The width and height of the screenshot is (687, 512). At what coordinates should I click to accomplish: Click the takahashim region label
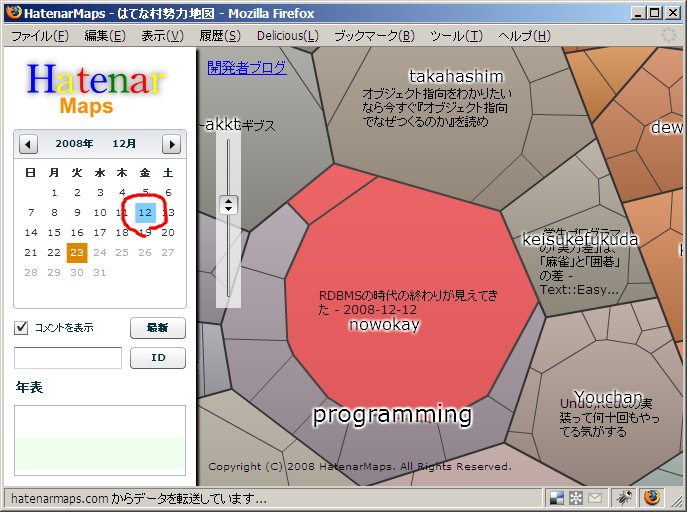[456, 77]
